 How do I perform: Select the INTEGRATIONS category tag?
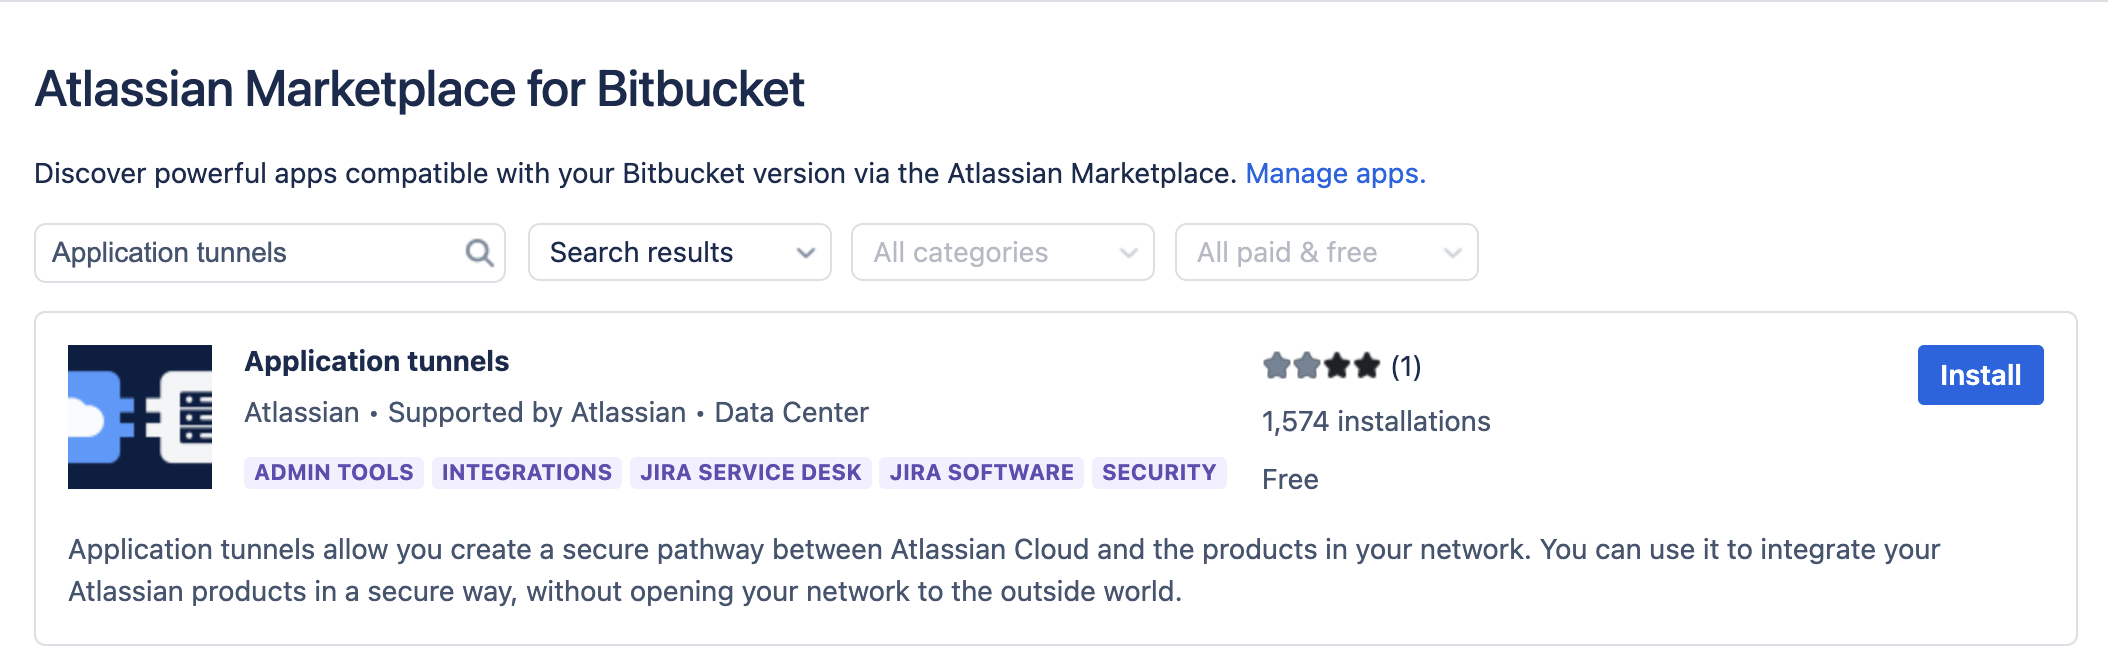coord(527,472)
